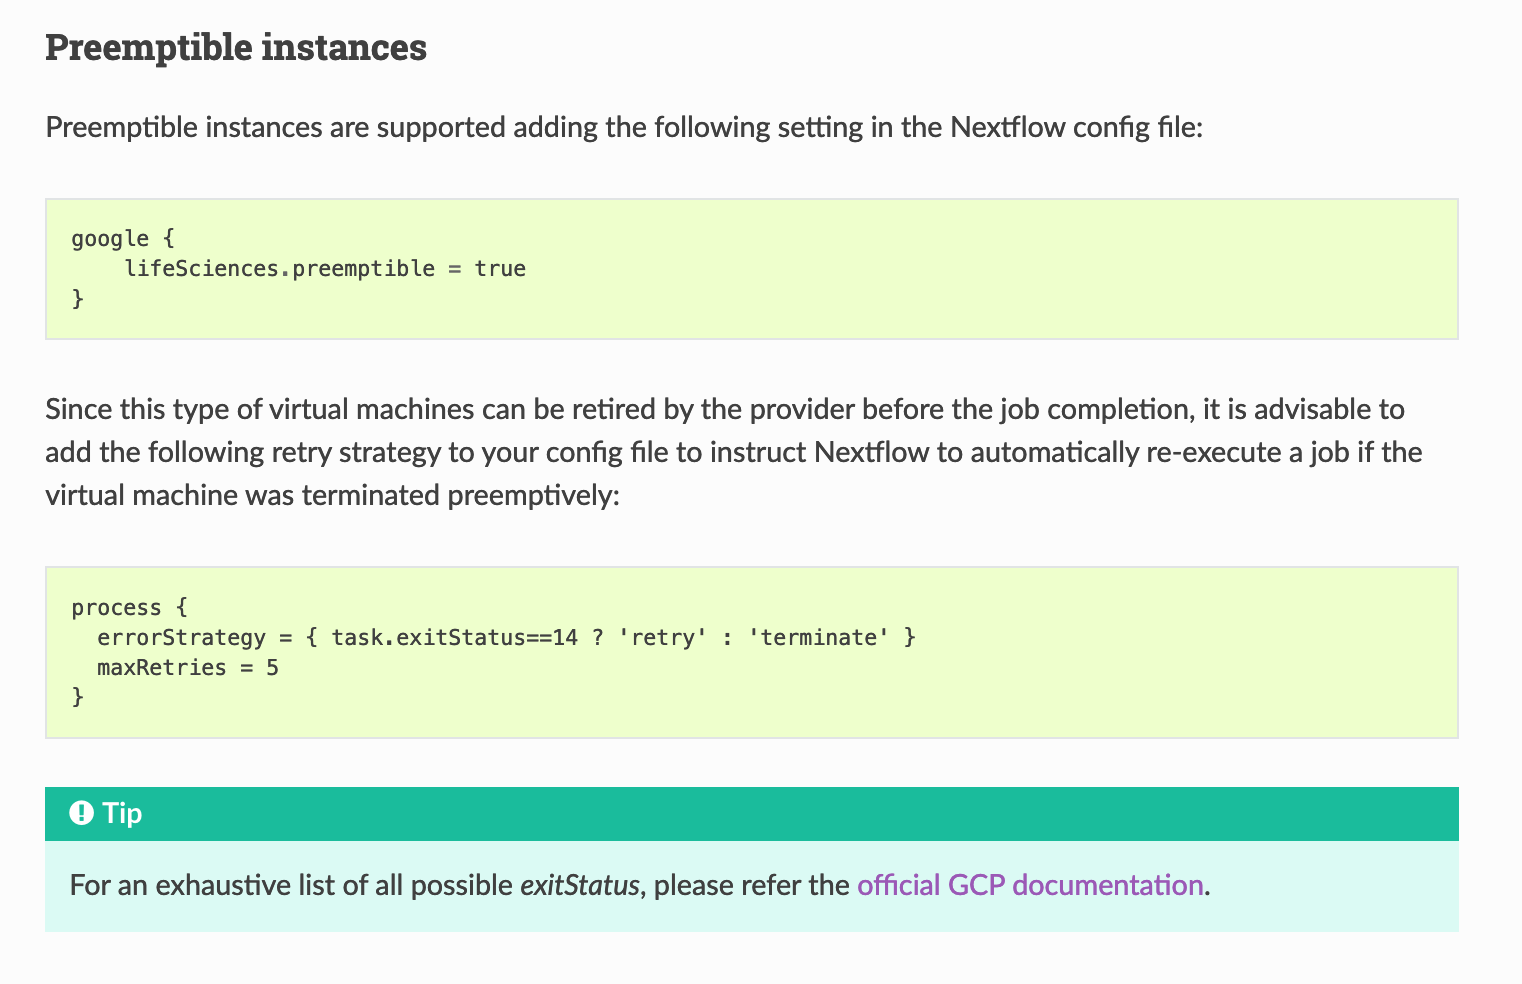Click the closing brace of google block

(77, 298)
